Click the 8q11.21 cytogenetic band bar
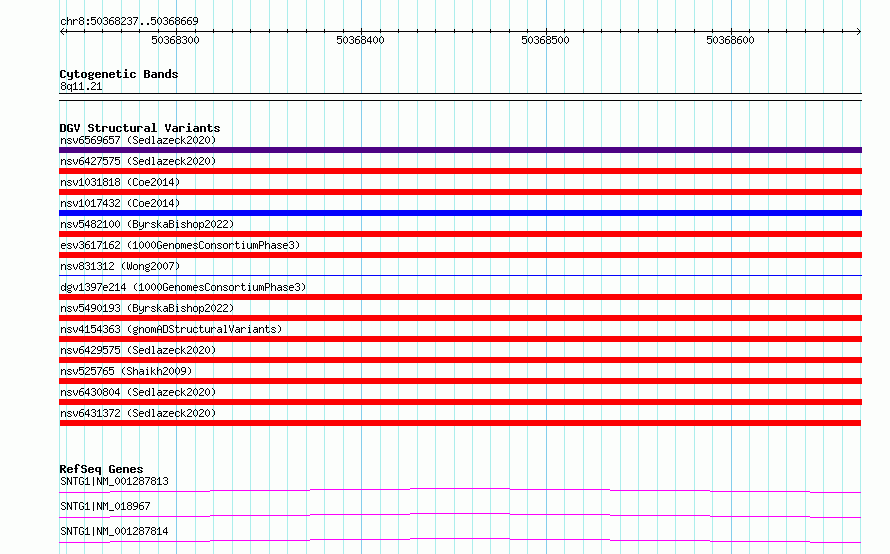 pos(460,97)
